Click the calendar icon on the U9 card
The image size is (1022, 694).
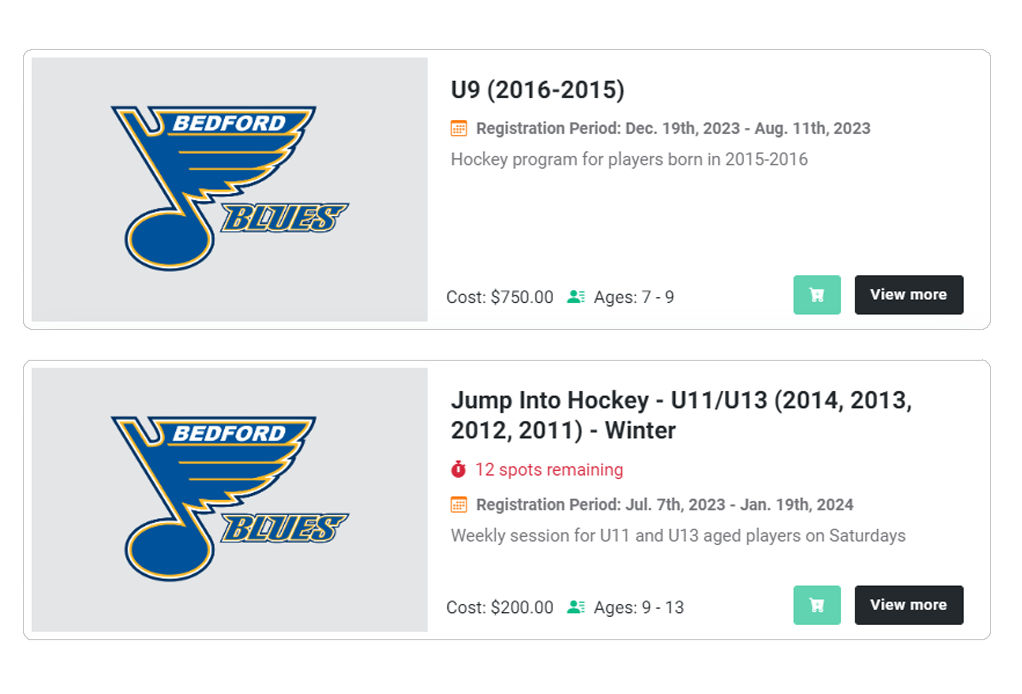click(459, 128)
